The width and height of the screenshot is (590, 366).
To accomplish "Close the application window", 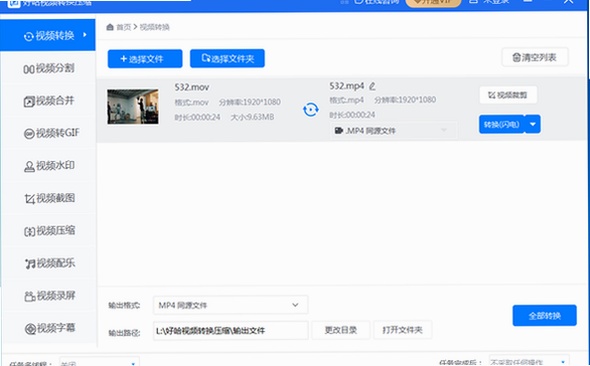I will click(569, 2).
